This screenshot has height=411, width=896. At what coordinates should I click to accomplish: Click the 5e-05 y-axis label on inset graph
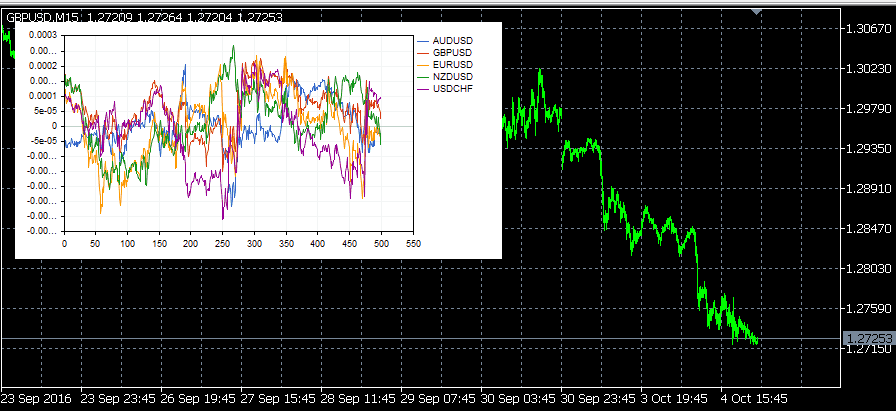coord(47,111)
